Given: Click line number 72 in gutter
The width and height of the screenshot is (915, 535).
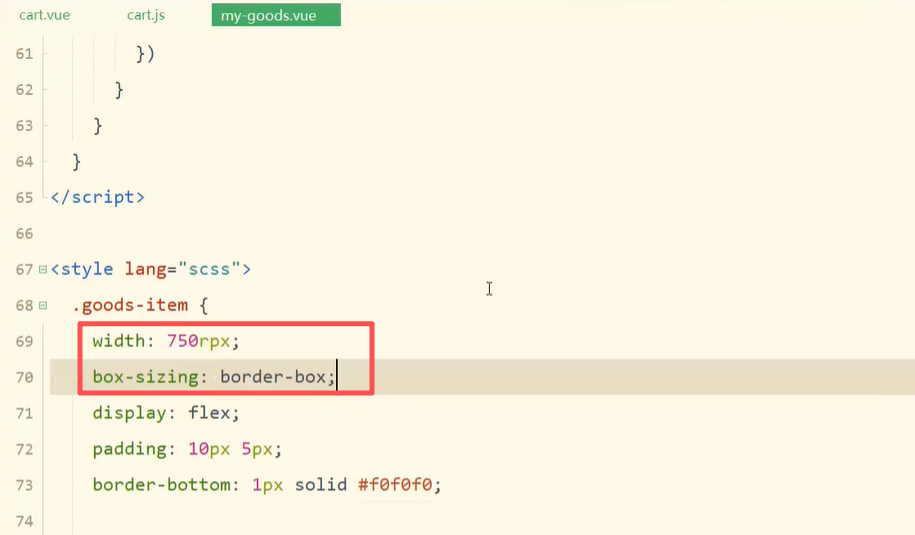Looking at the screenshot, I should point(25,449).
